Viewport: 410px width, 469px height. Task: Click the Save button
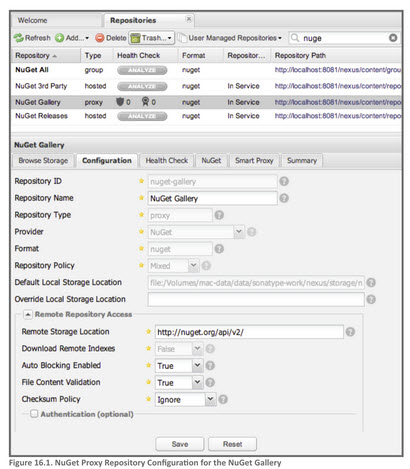(180, 444)
